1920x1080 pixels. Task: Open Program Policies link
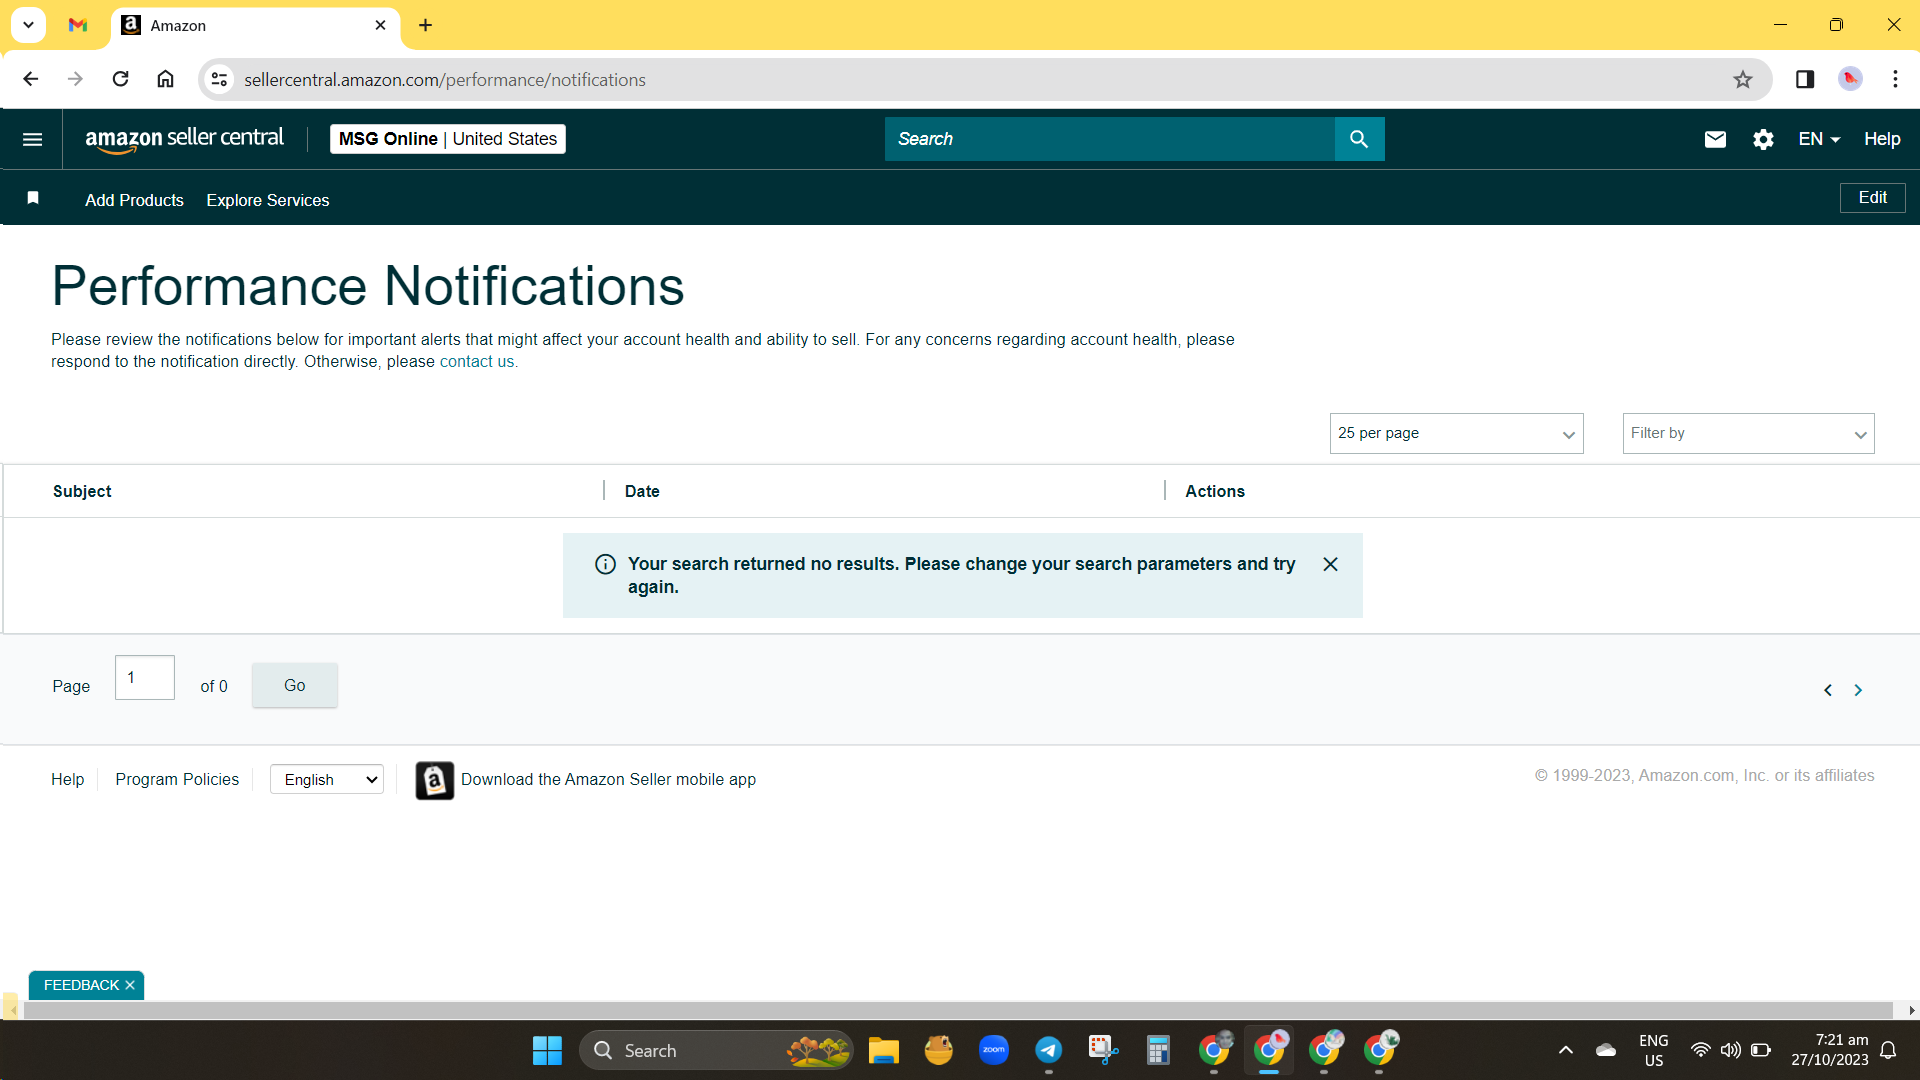pyautogui.click(x=177, y=780)
